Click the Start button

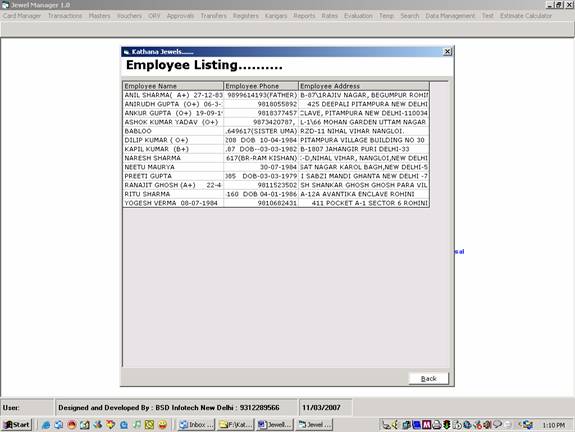(x=17, y=425)
